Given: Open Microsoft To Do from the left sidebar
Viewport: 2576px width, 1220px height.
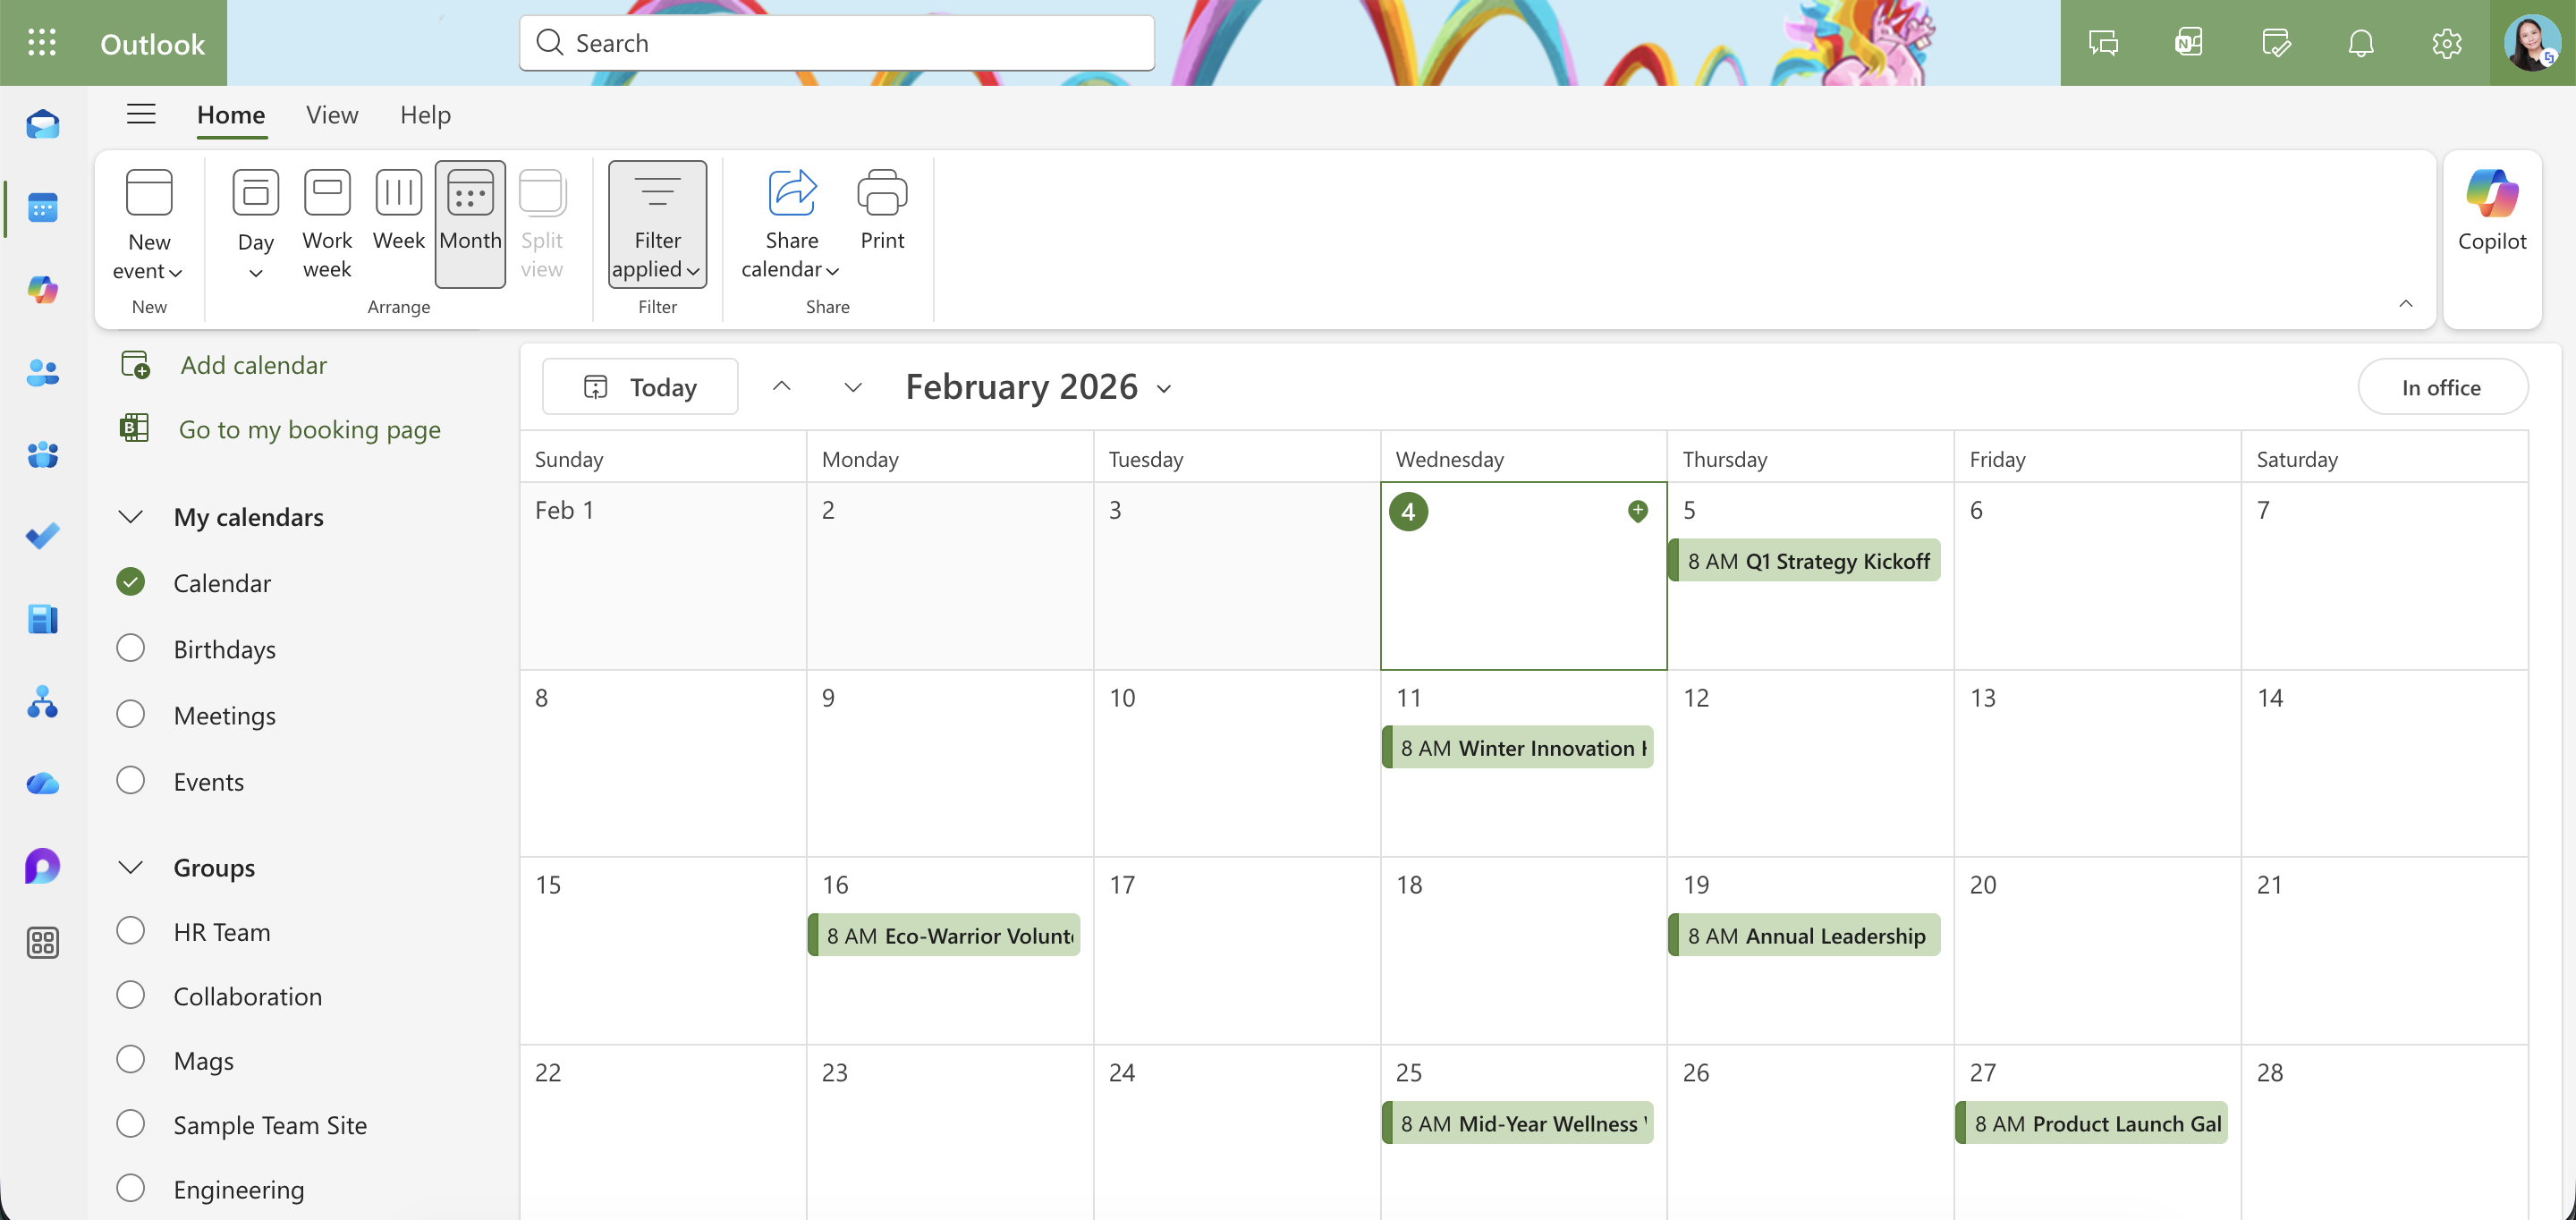Looking at the screenshot, I should tap(43, 536).
